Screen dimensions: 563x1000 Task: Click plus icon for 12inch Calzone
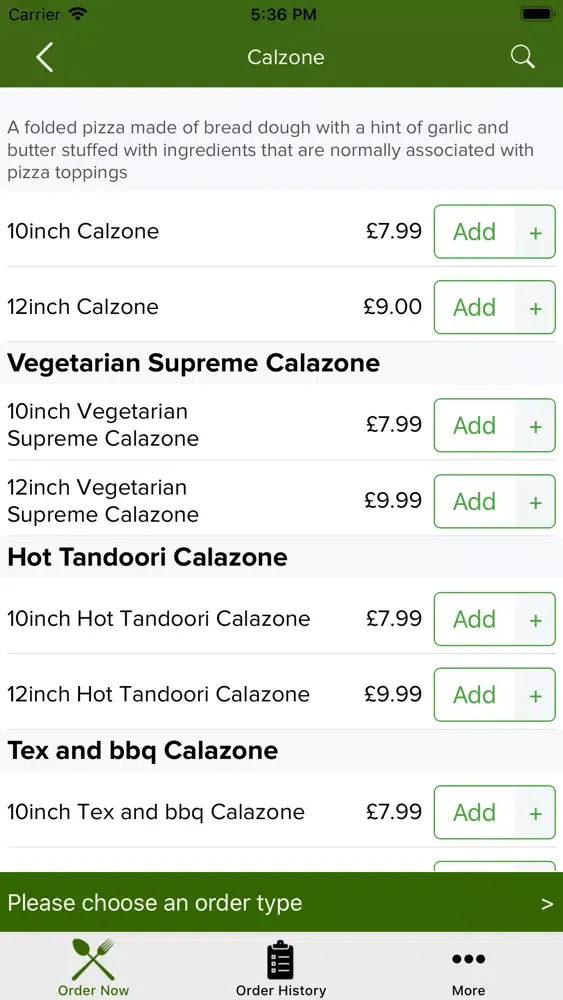click(x=536, y=308)
